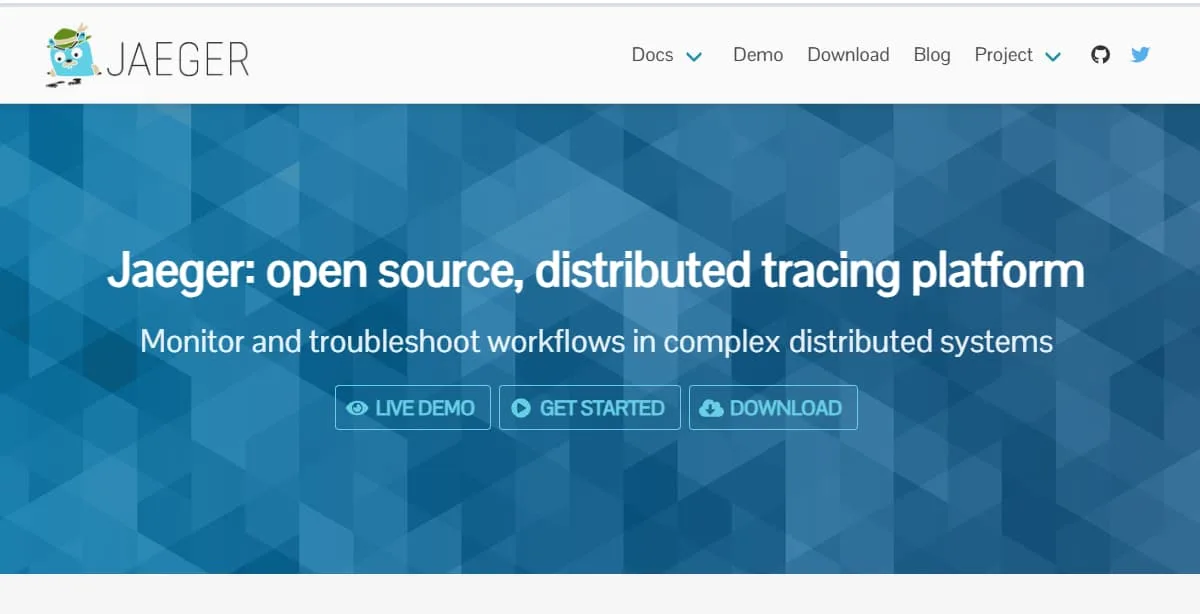The width and height of the screenshot is (1200, 614).
Task: Click the DOWNLOAD hero button
Action: 773,408
